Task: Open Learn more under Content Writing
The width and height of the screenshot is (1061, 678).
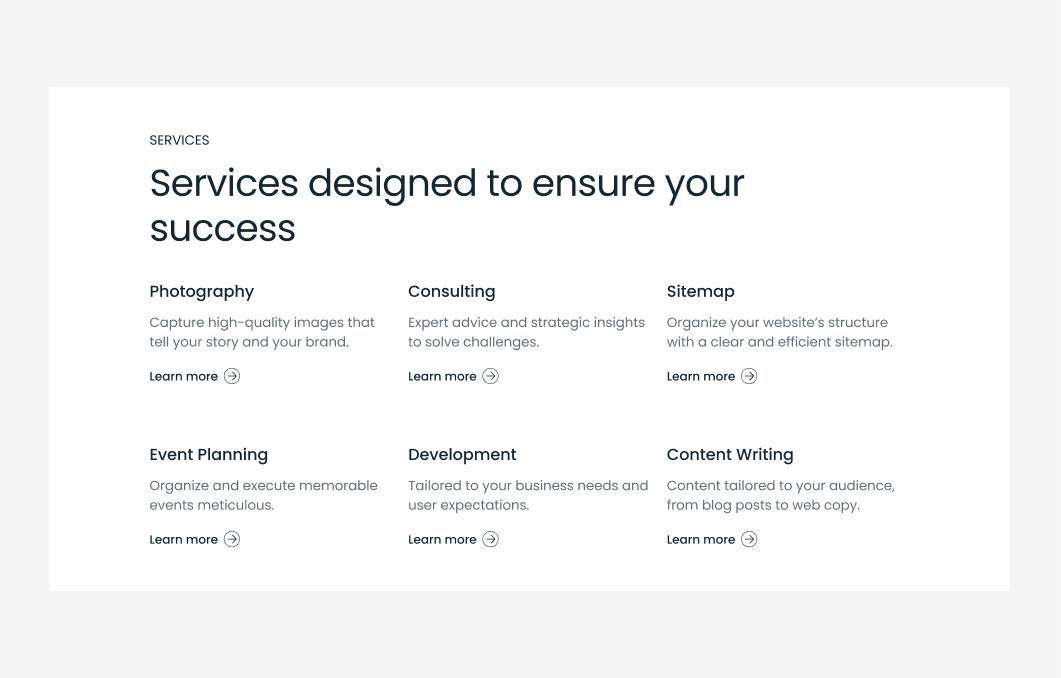Action: click(700, 539)
